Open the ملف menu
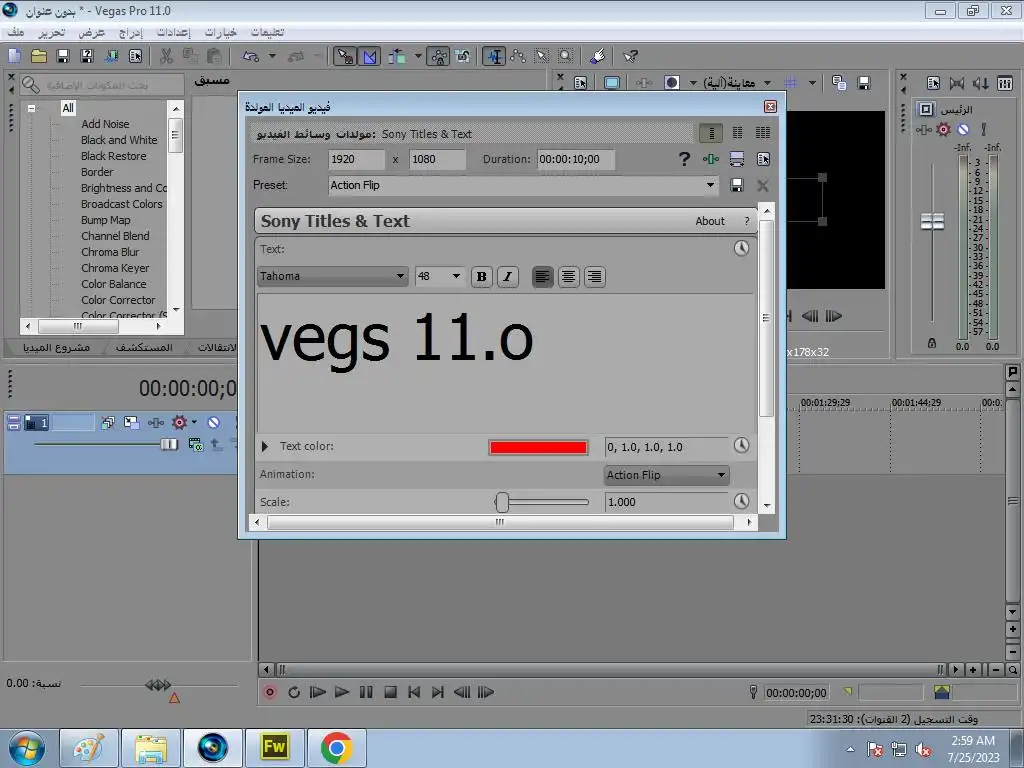 (x=16, y=32)
